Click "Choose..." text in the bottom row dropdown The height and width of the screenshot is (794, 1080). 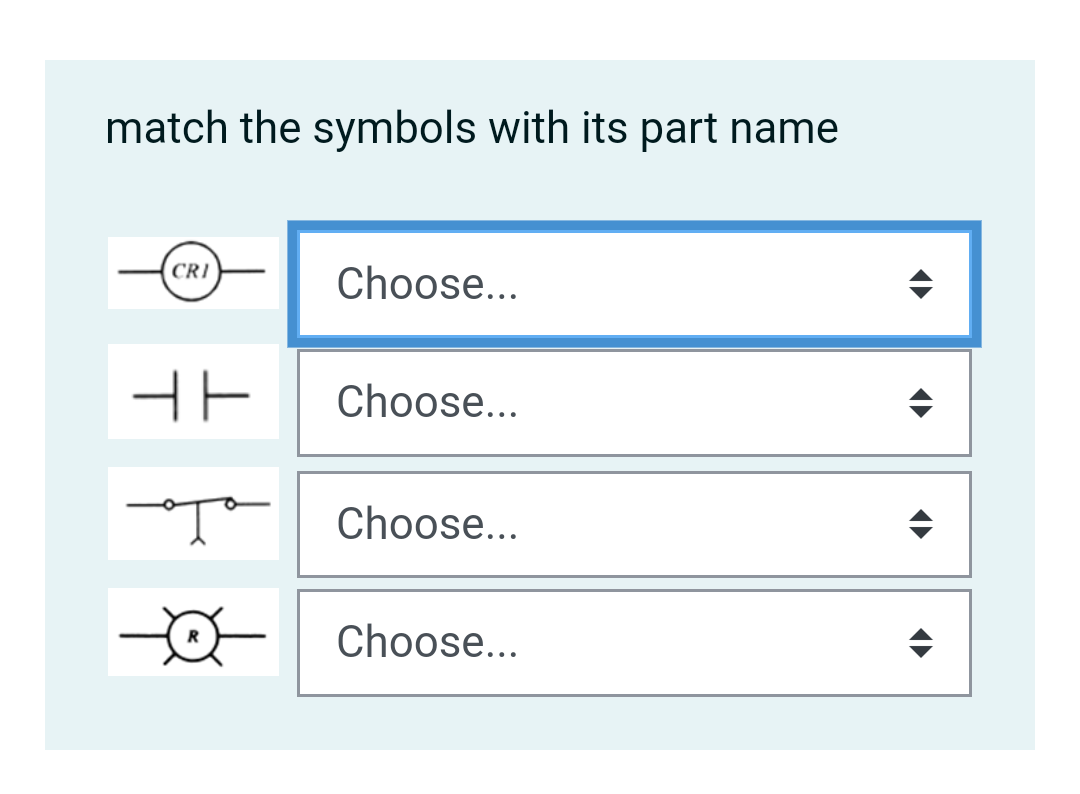pyautogui.click(x=427, y=643)
